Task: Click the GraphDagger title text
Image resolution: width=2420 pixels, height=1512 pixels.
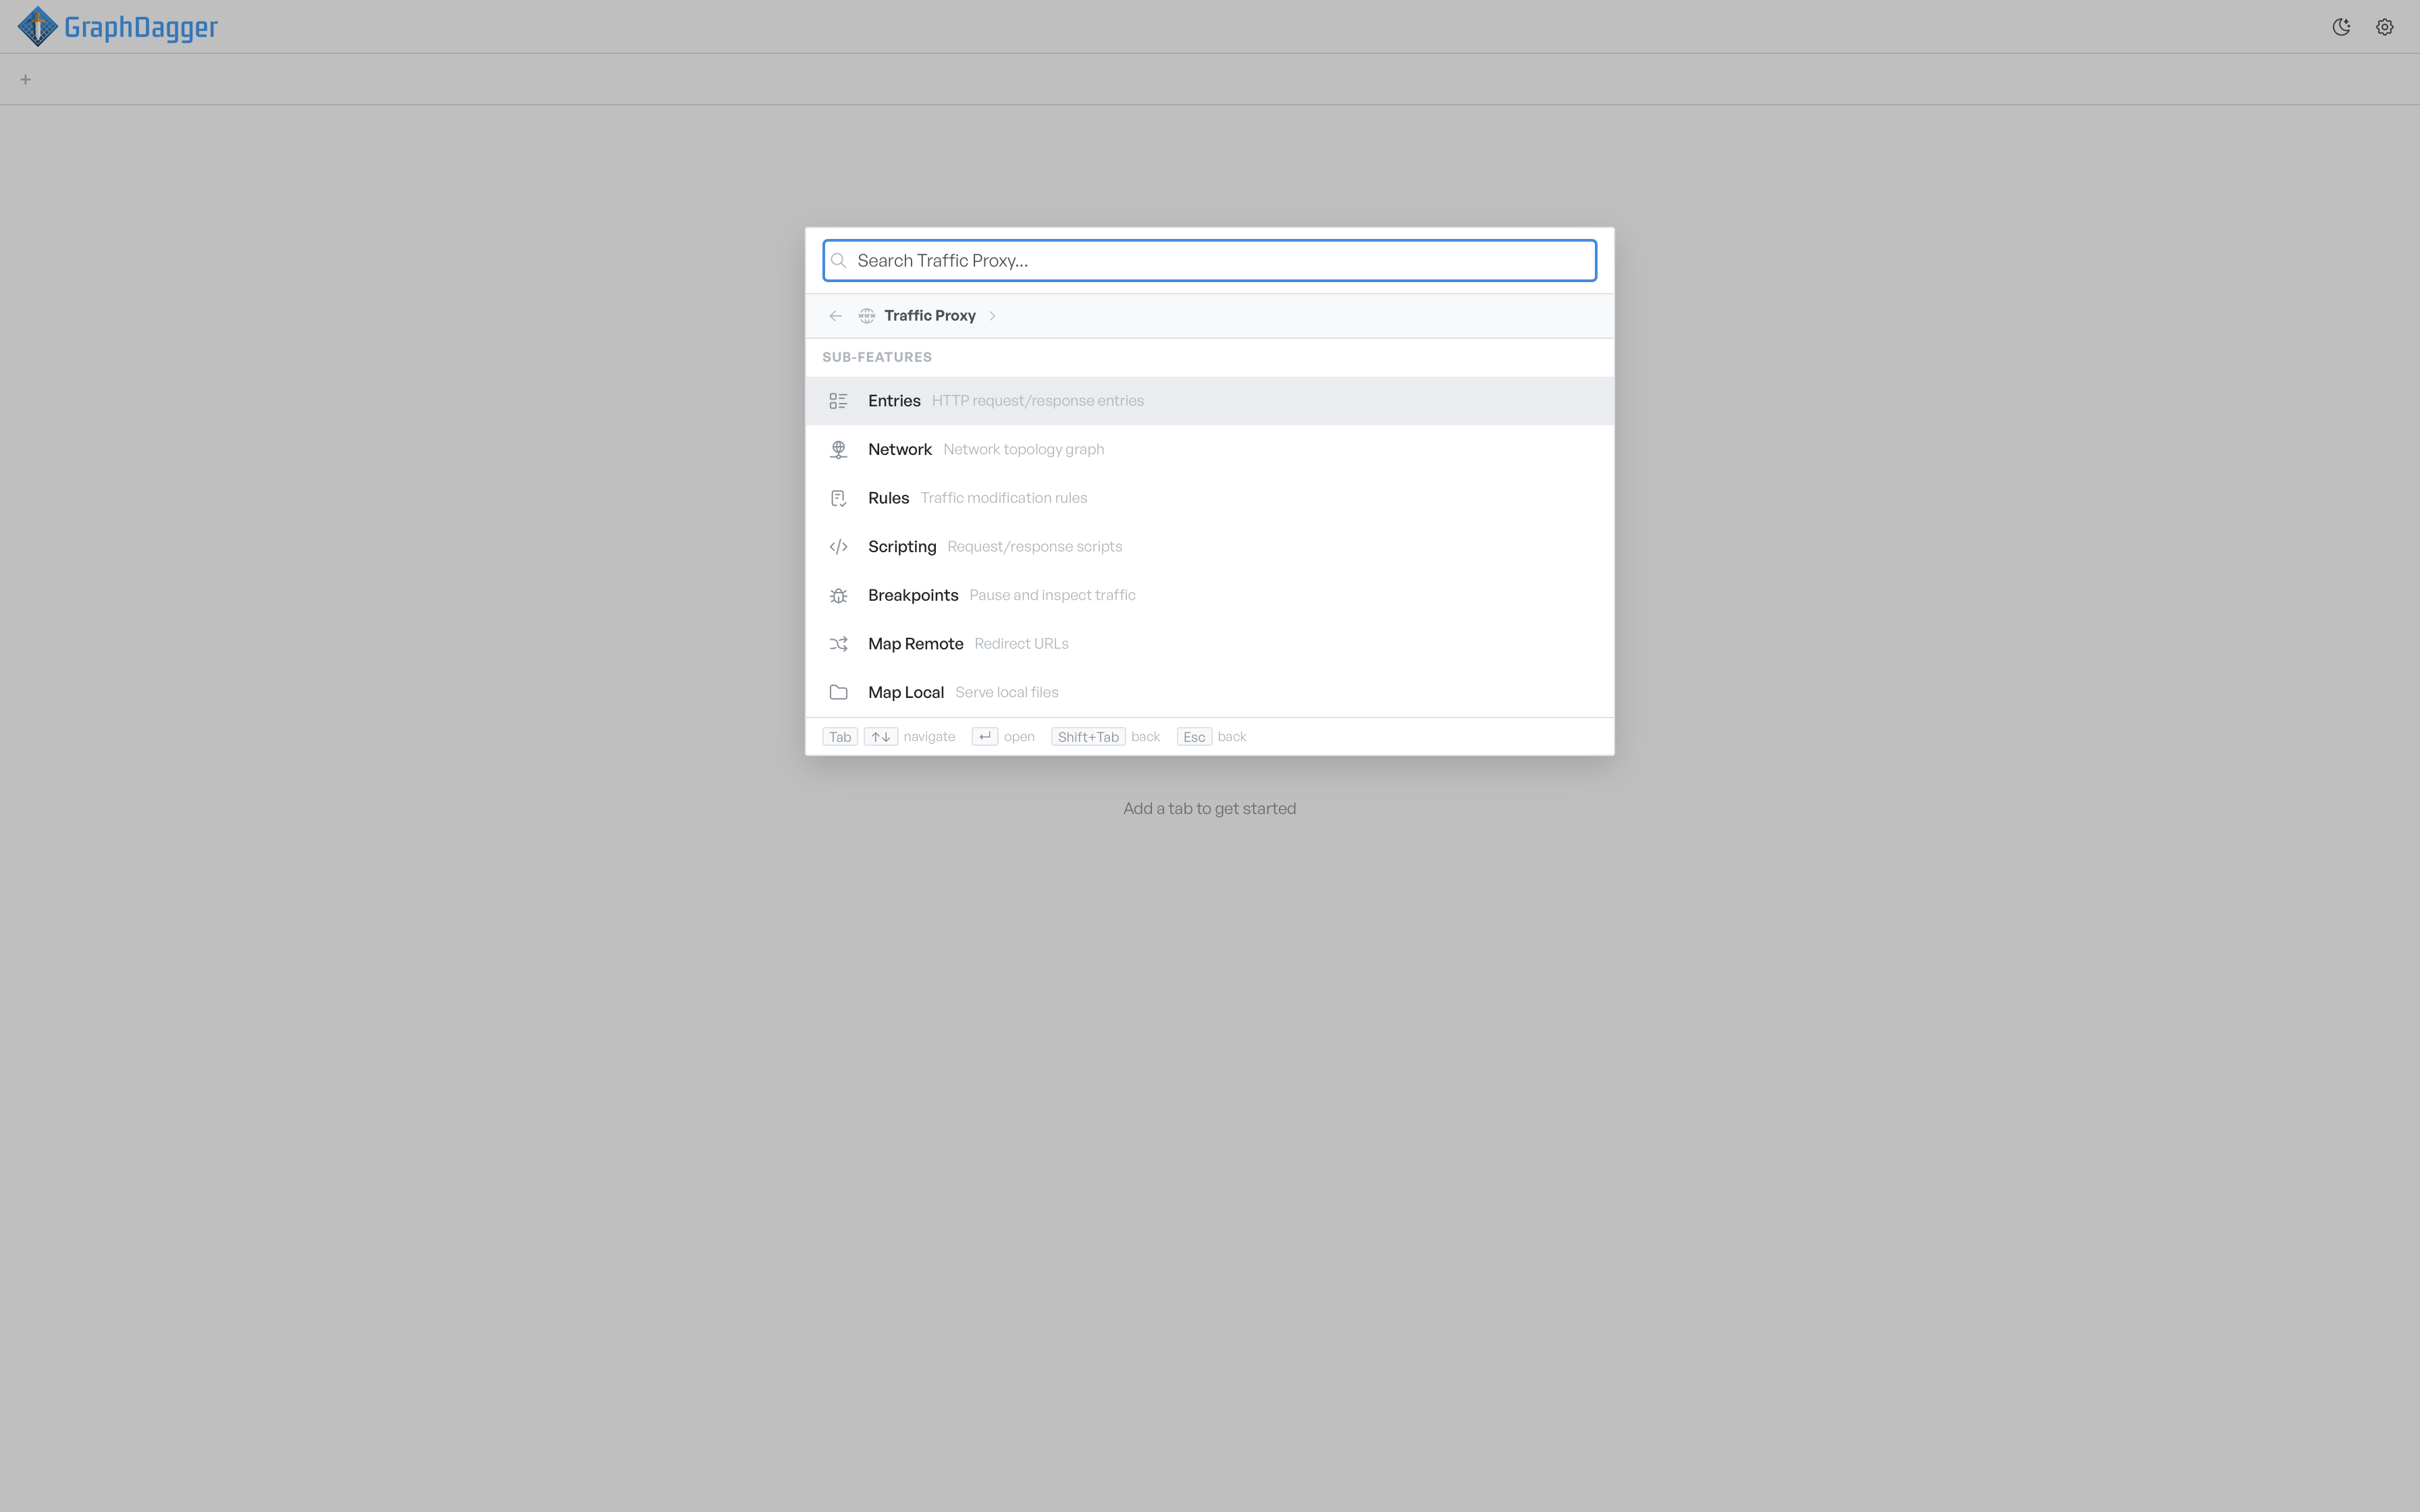Action: point(141,27)
